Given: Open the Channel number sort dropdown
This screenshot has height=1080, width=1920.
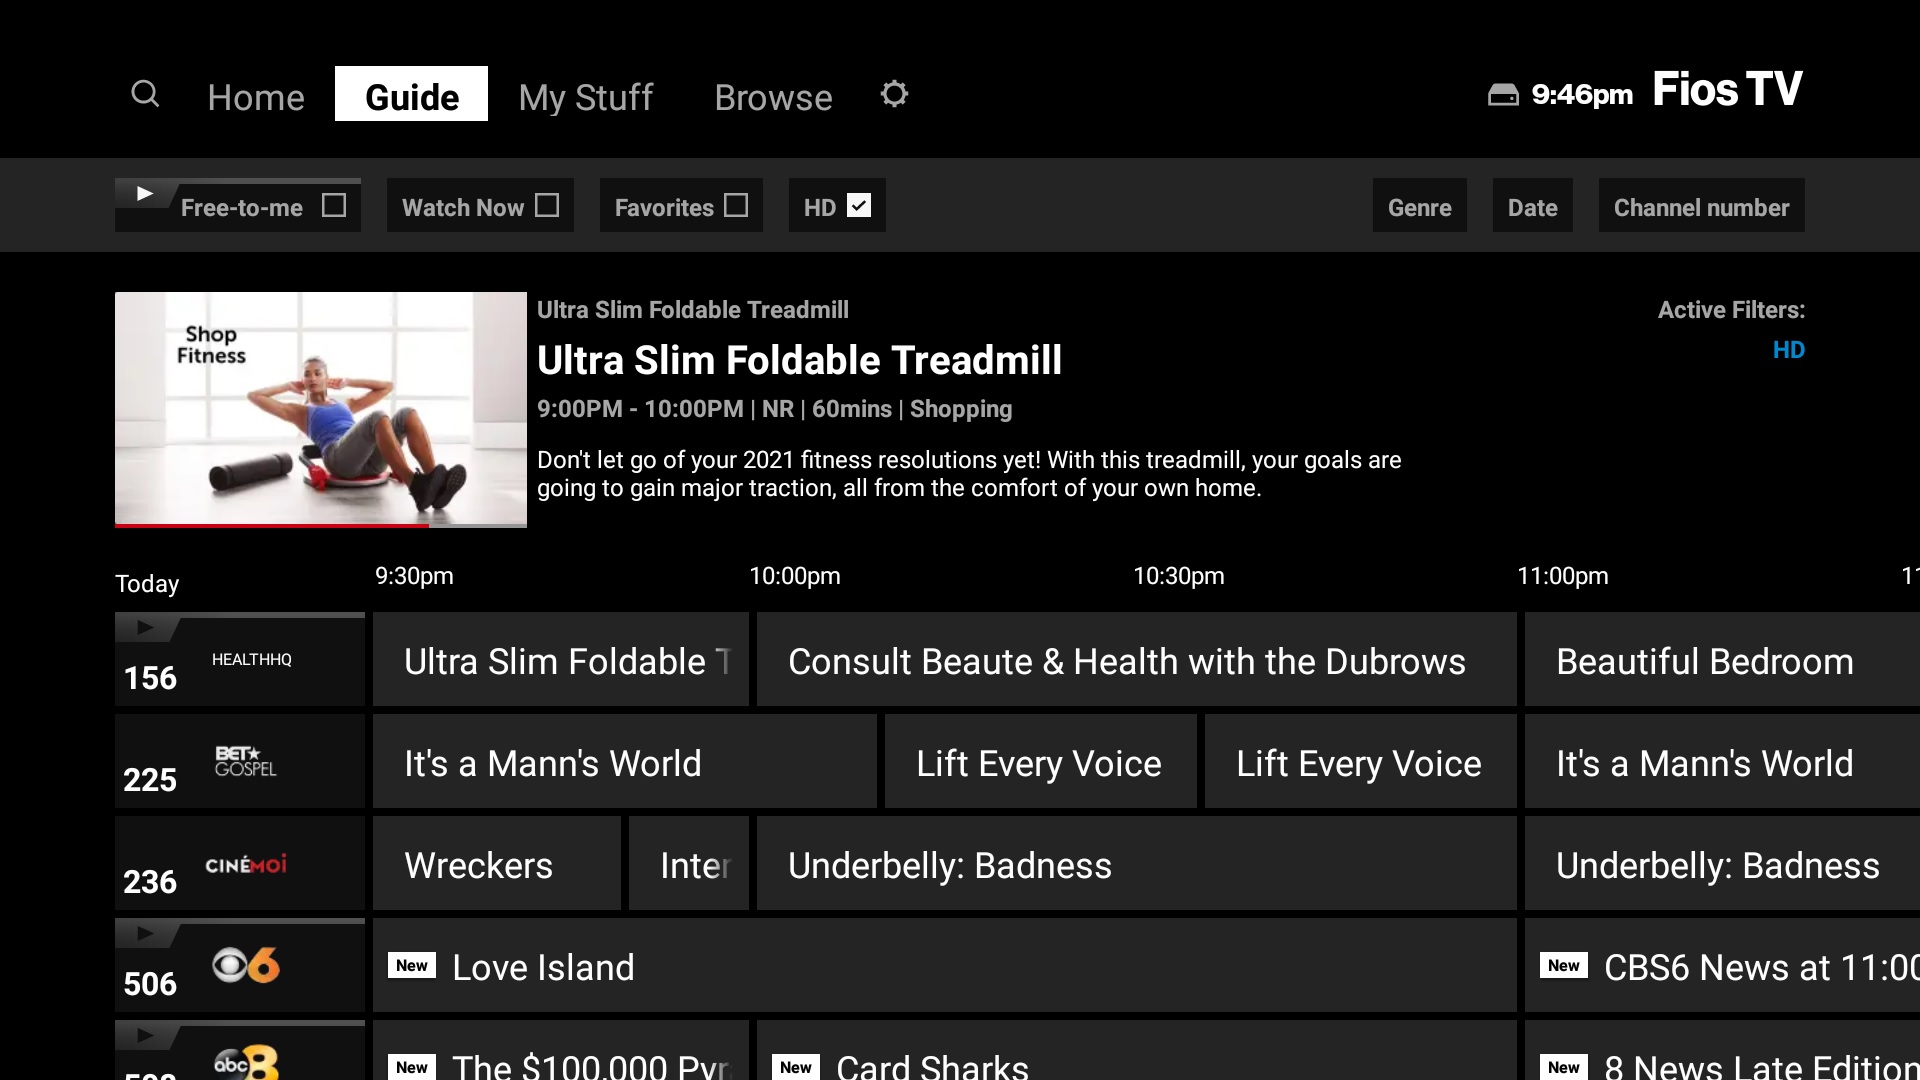Looking at the screenshot, I should [1701, 206].
